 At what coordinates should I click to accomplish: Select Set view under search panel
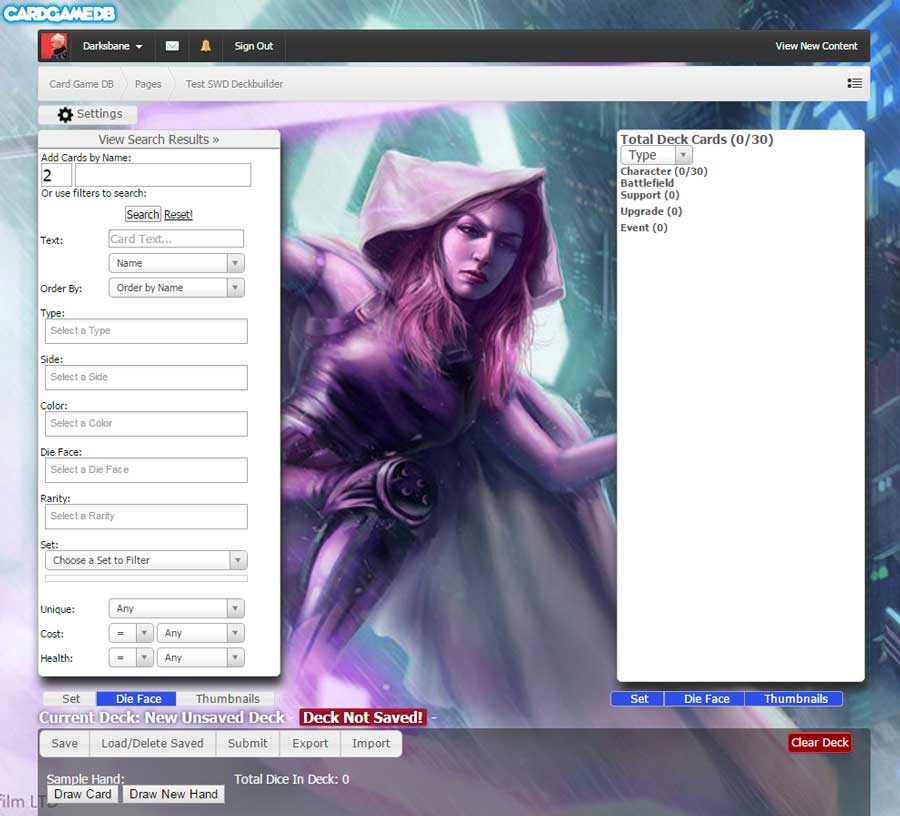[71, 699]
